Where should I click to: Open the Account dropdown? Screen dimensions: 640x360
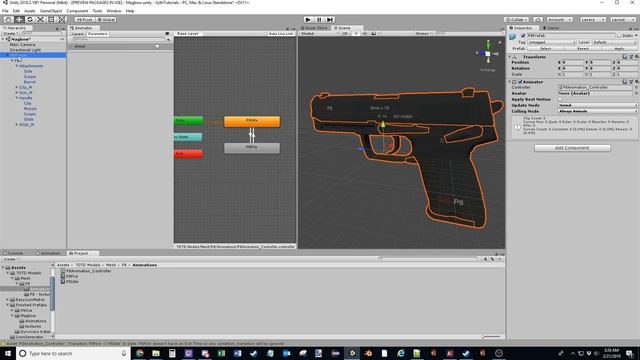pos(559,20)
